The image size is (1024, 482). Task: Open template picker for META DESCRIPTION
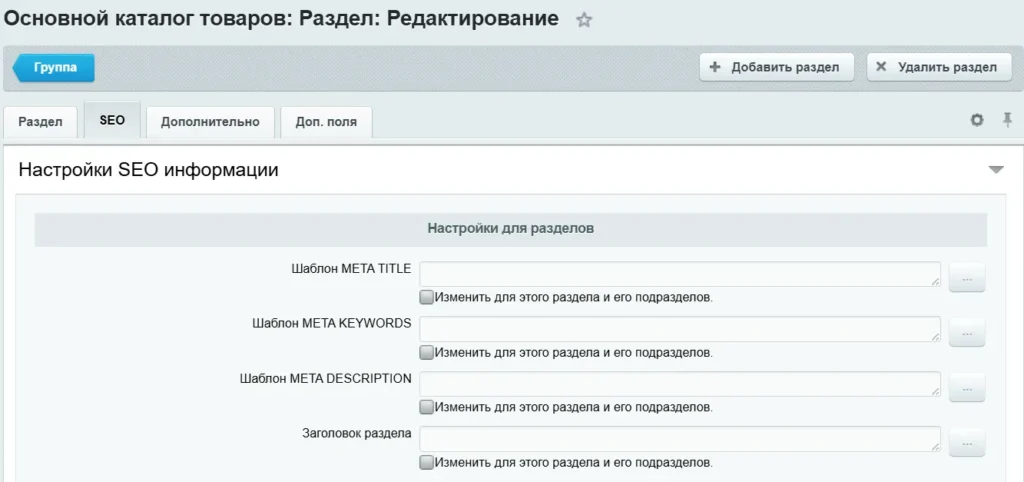[x=966, y=389]
